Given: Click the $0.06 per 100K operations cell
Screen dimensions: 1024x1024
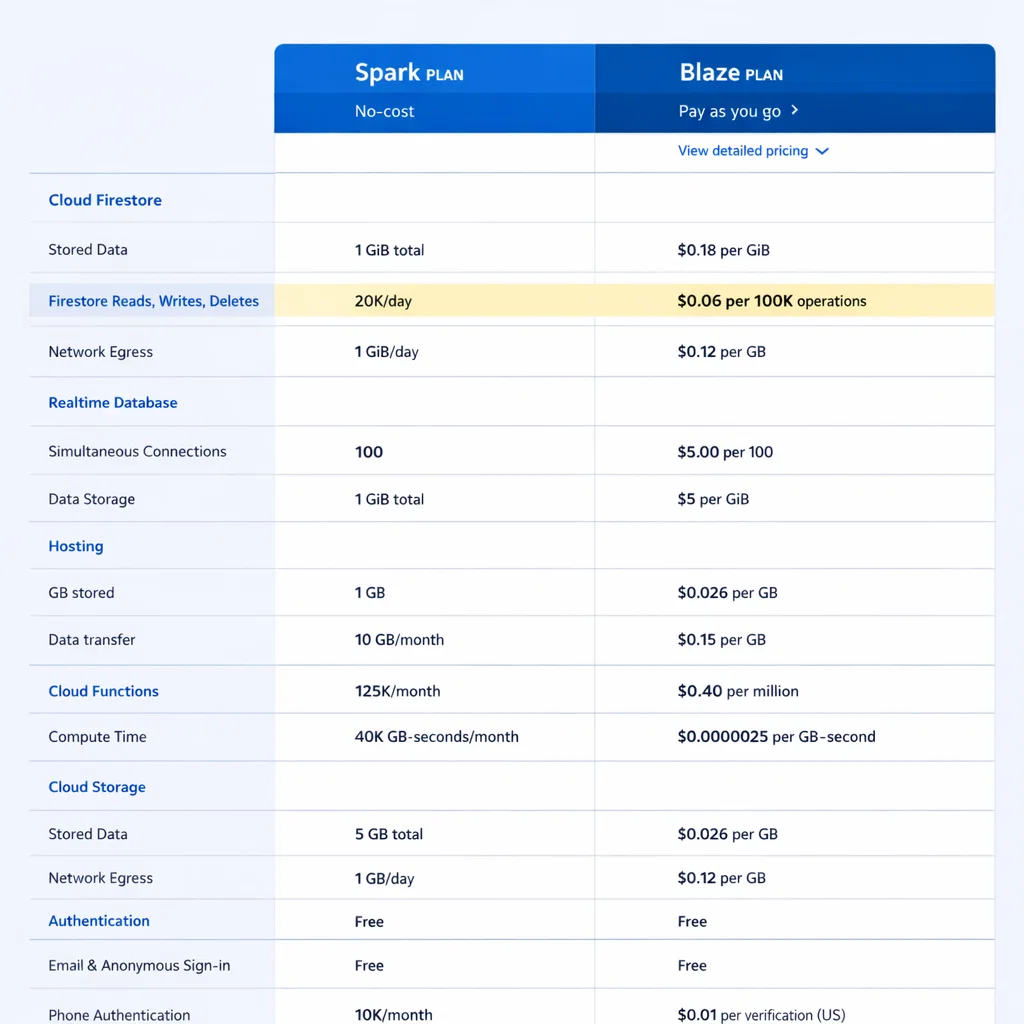Looking at the screenshot, I should (772, 301).
